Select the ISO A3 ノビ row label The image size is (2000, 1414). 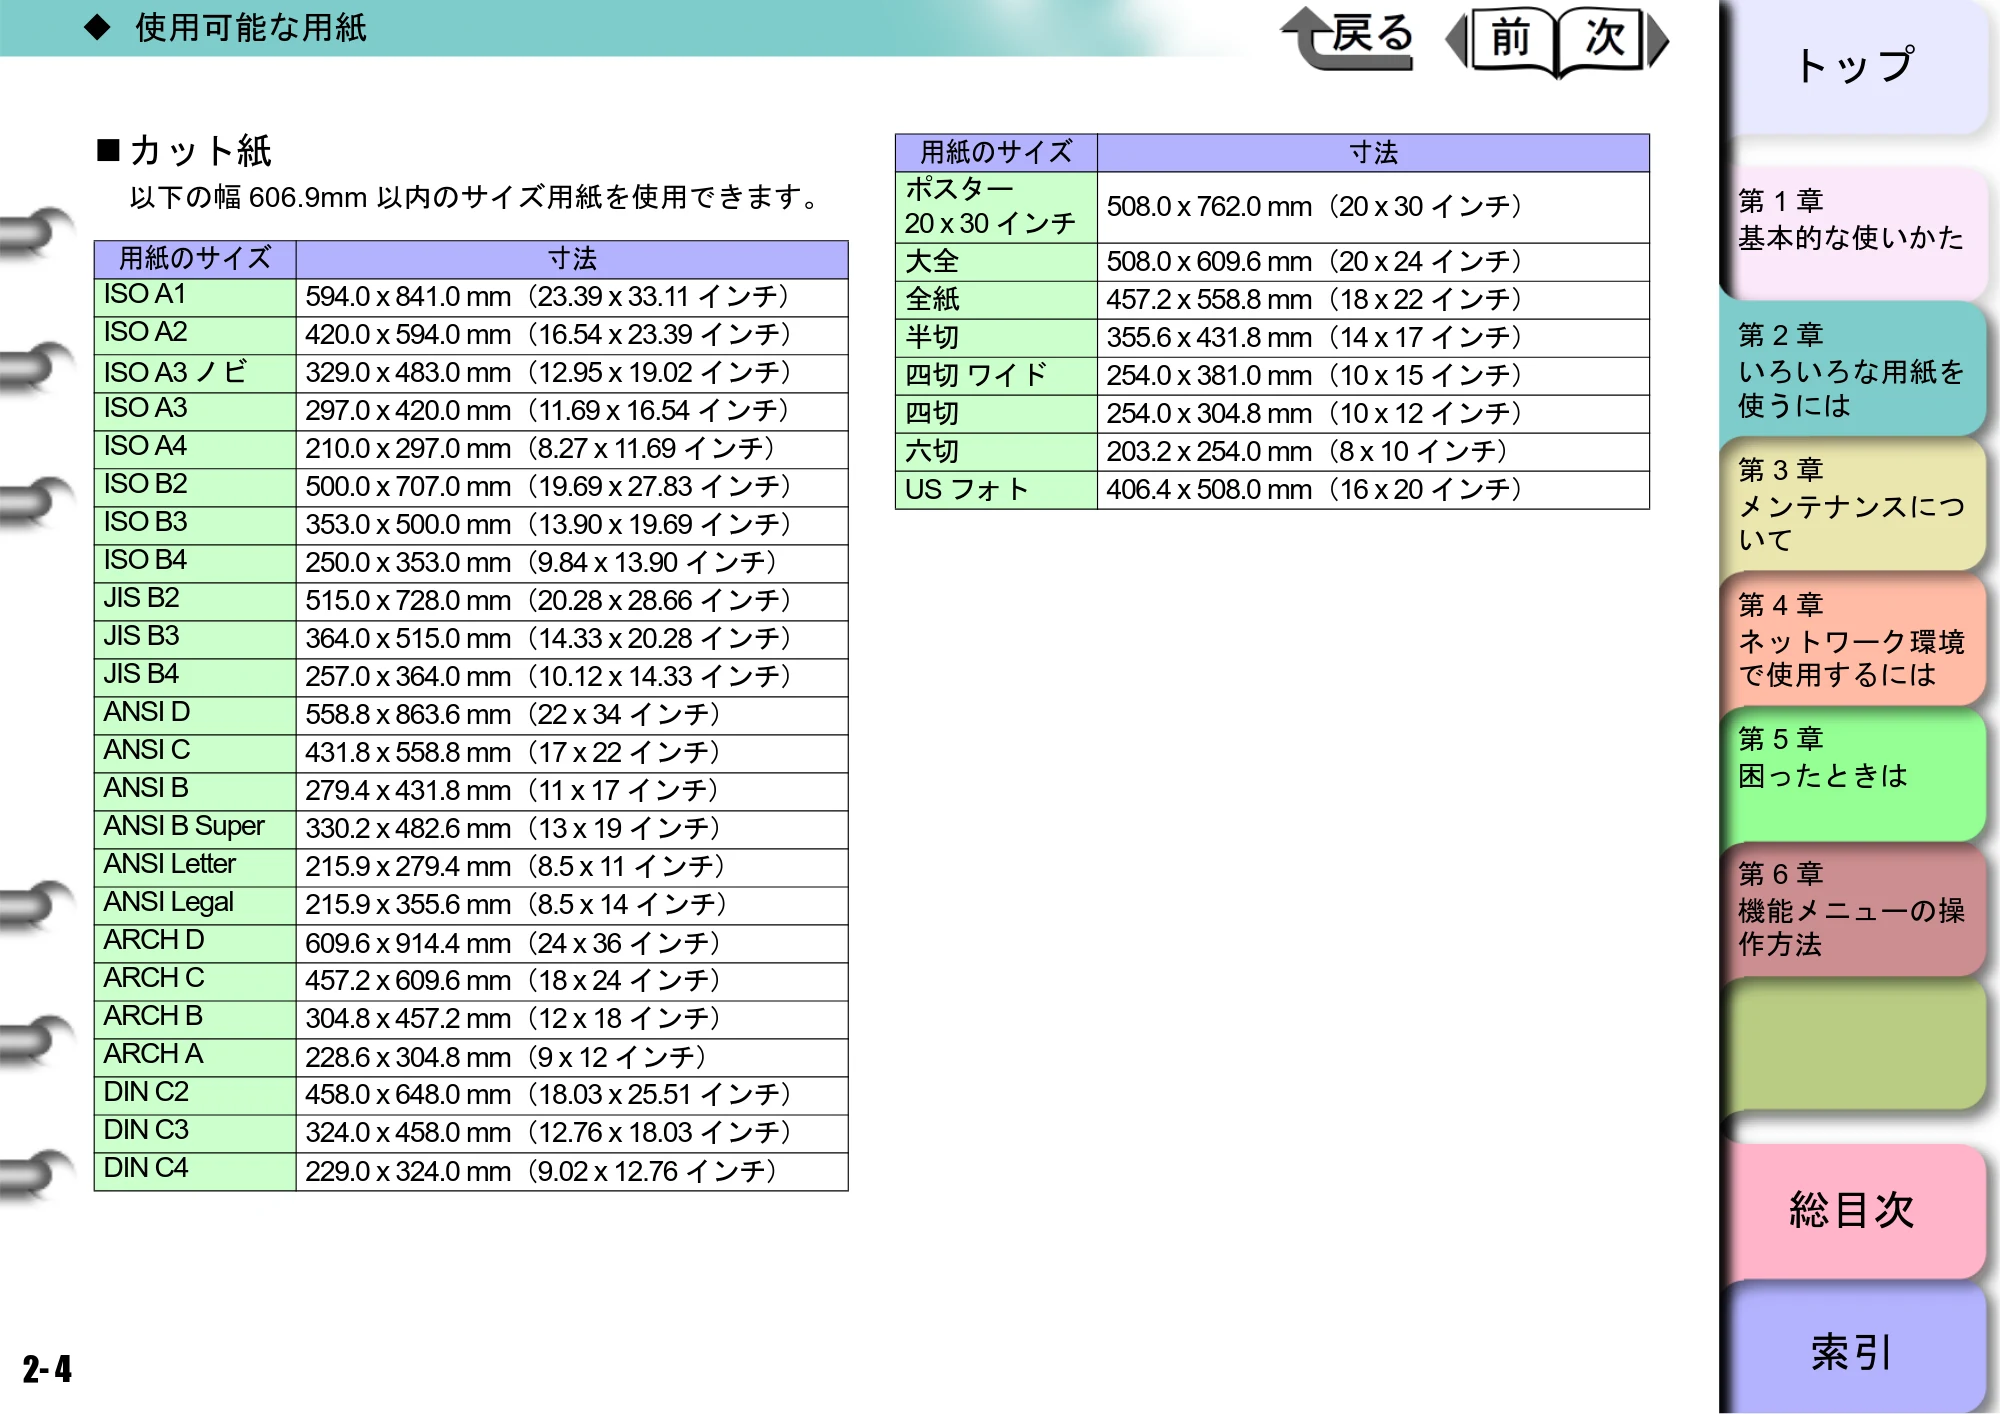click(x=195, y=373)
